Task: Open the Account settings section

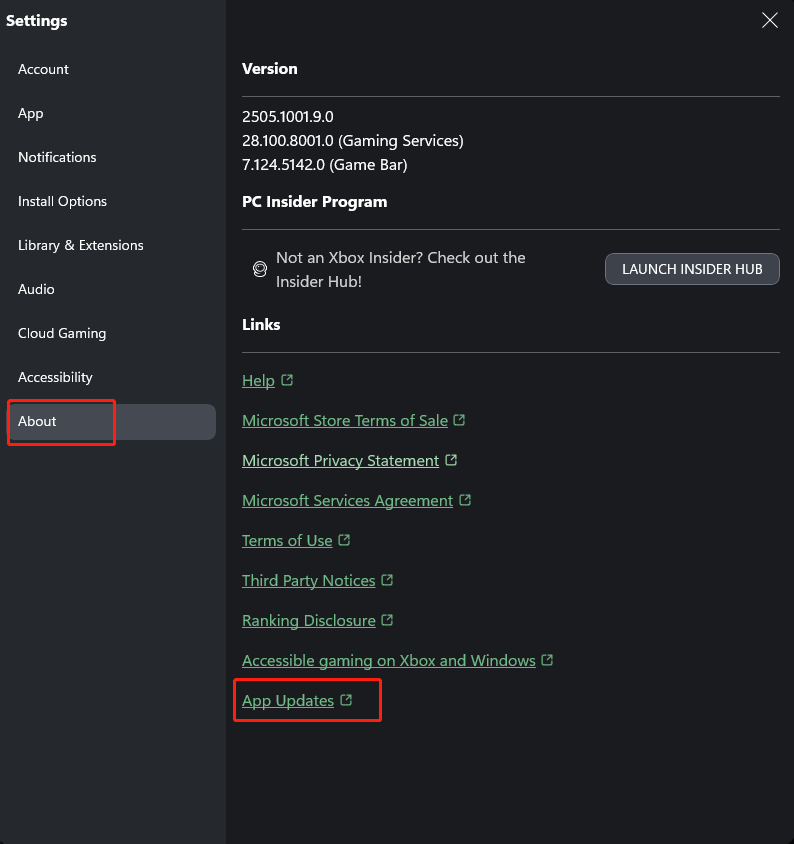Action: point(43,69)
